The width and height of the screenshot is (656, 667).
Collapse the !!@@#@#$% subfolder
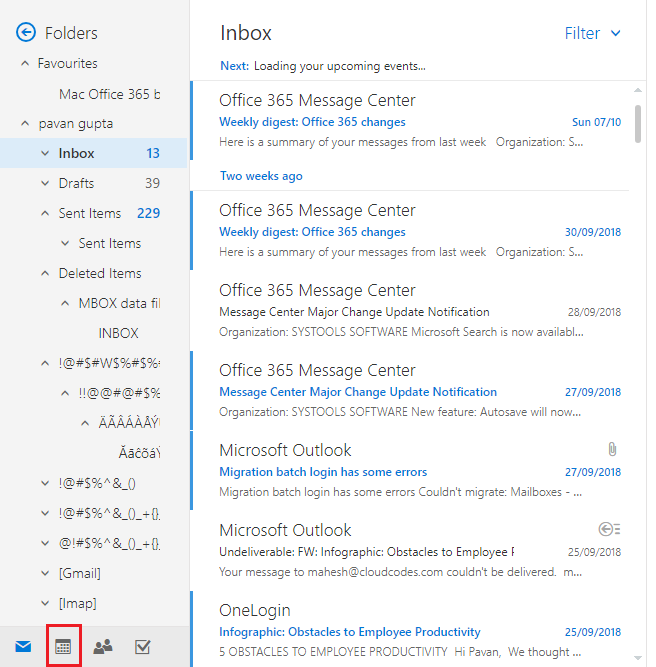65,393
